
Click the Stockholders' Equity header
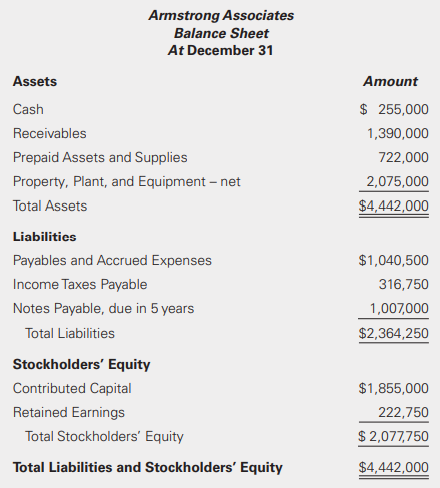pos(81,364)
